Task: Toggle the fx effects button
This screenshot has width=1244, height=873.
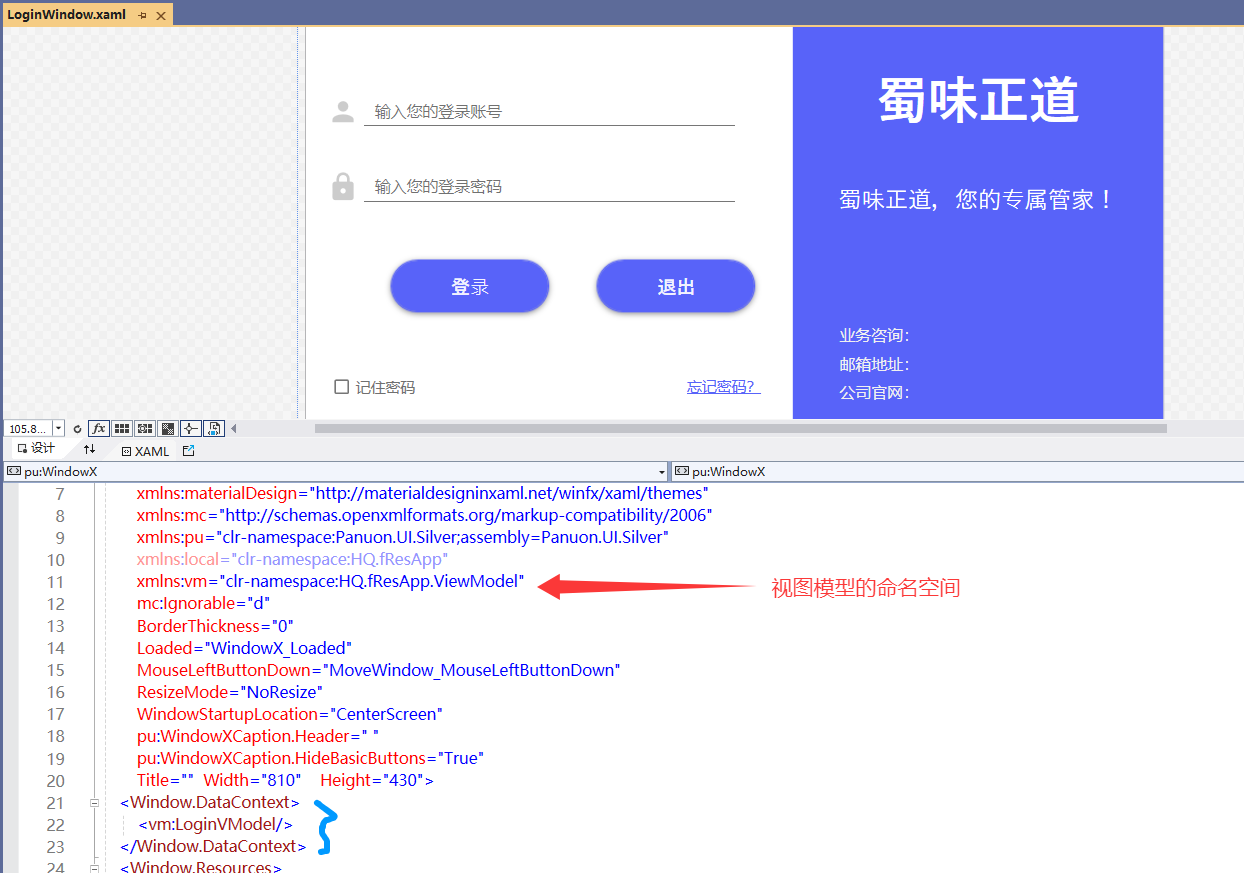Action: [x=99, y=428]
